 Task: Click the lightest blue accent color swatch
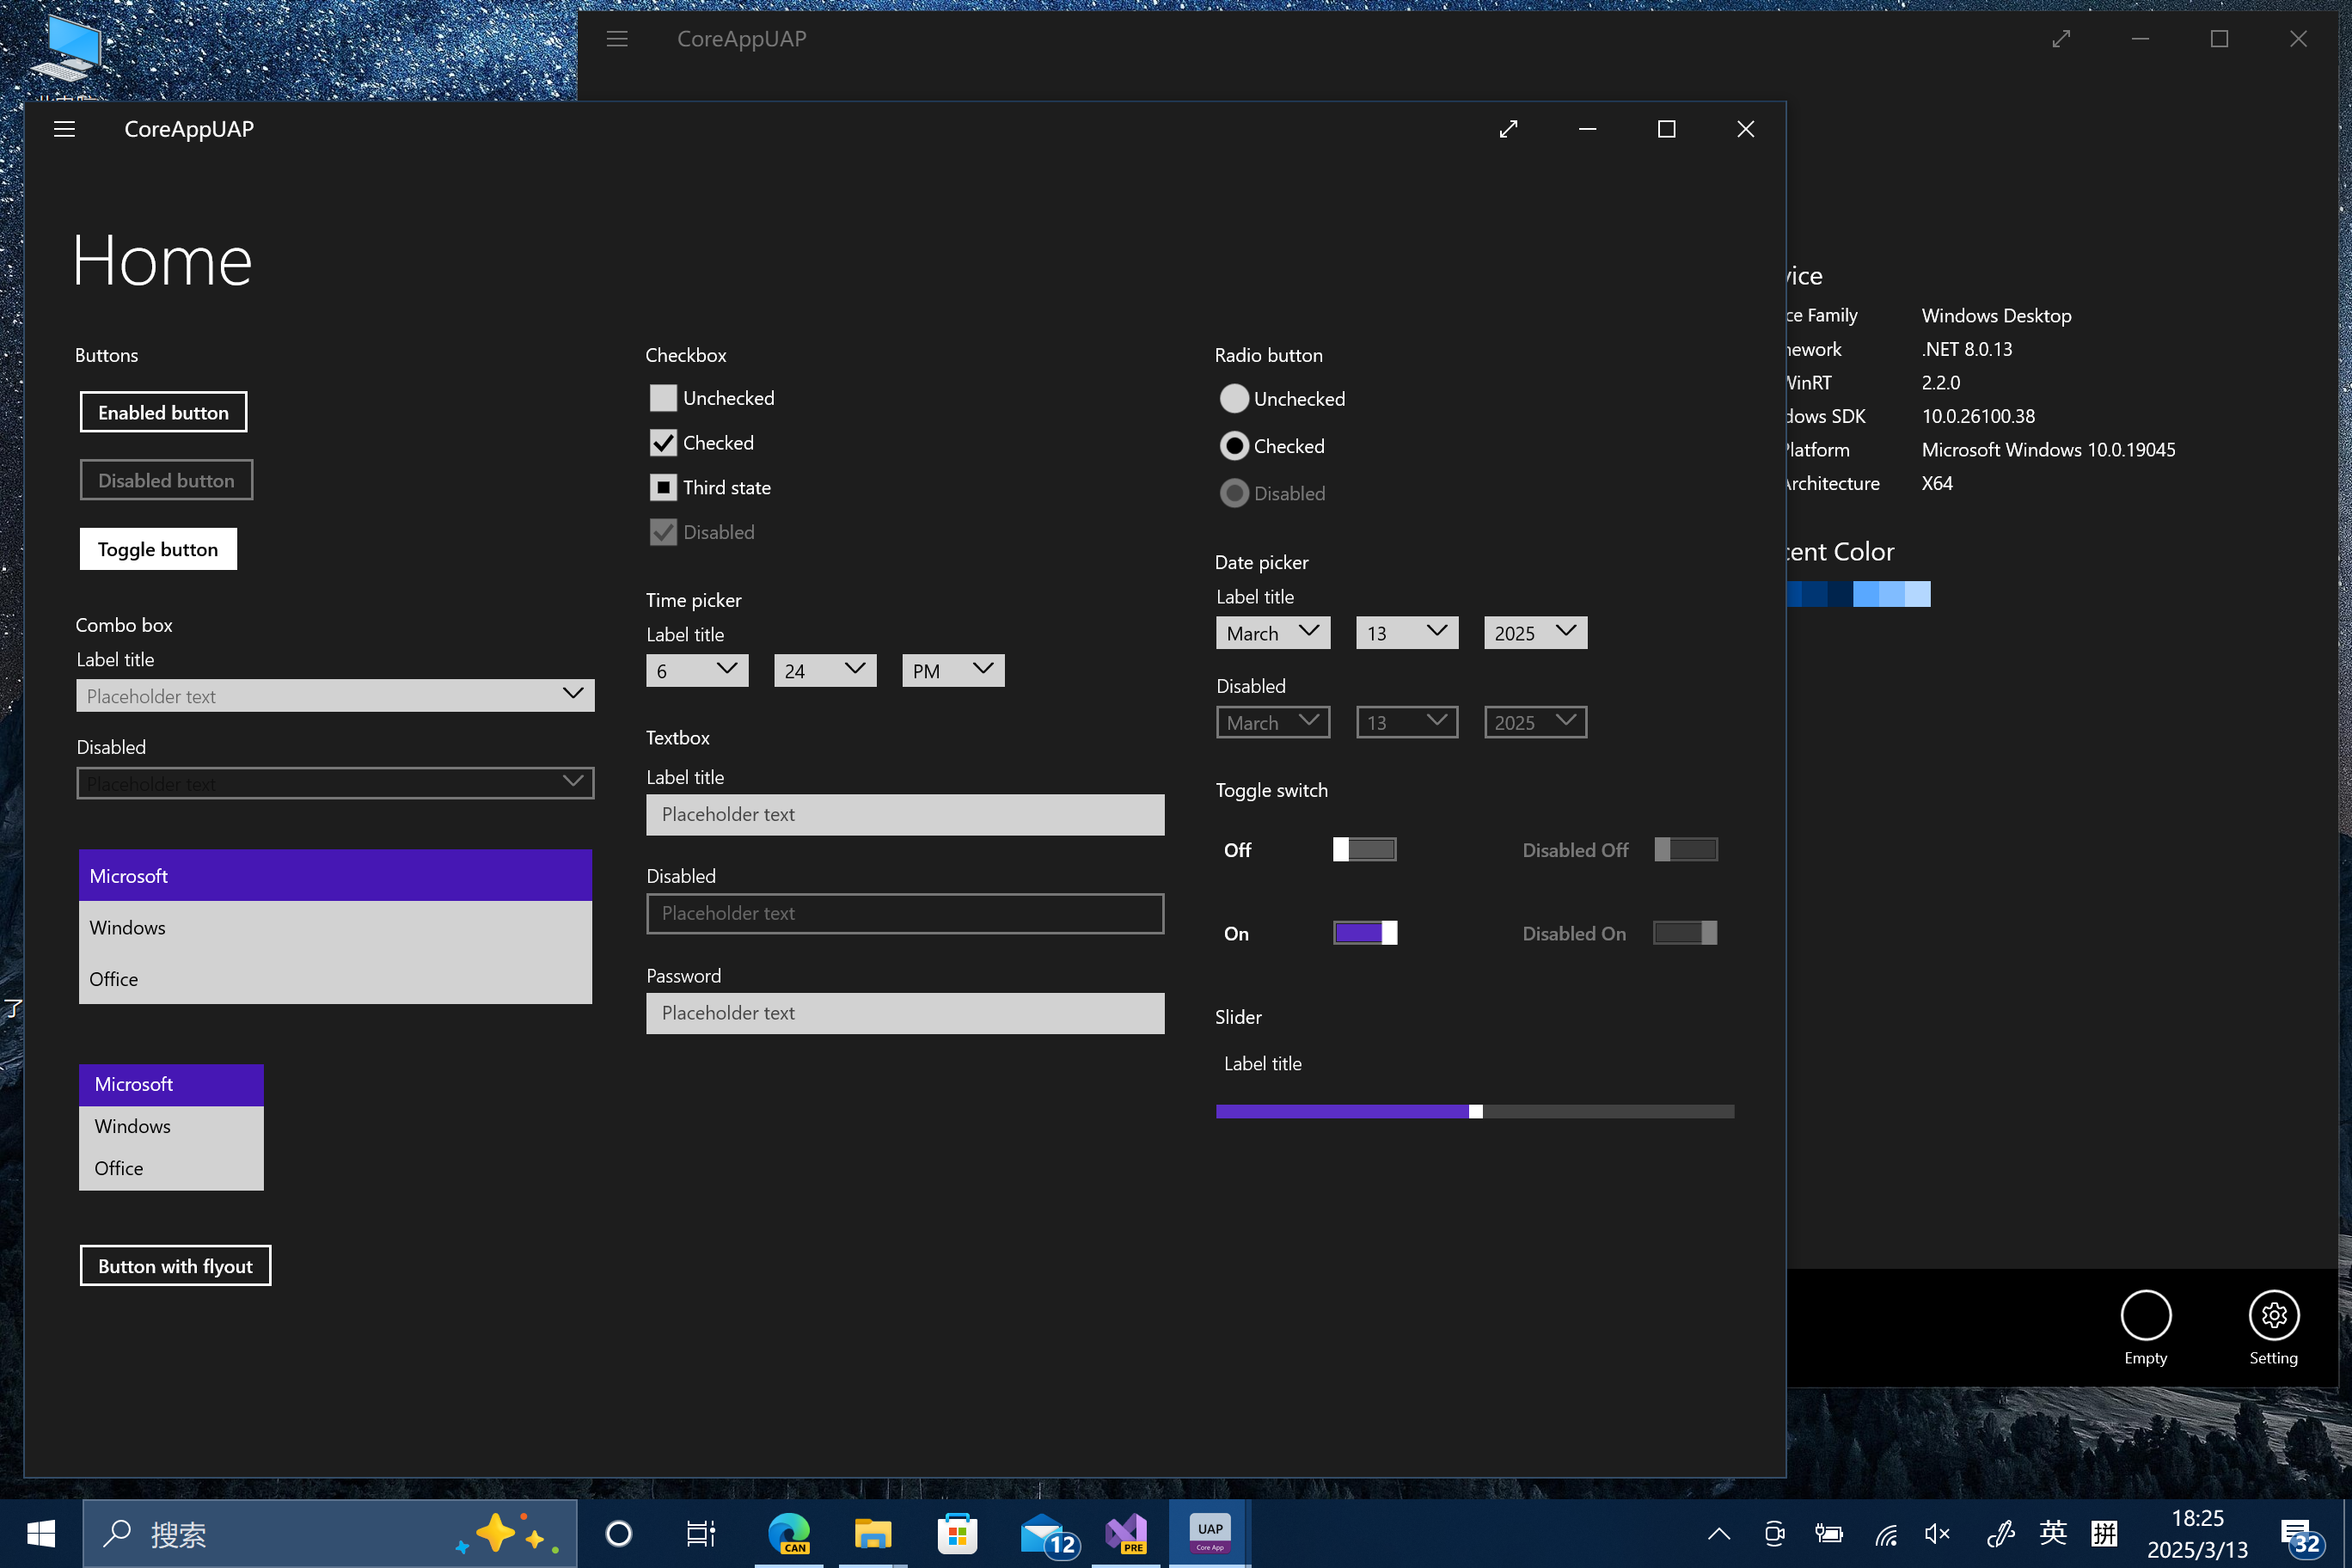[x=1918, y=594]
